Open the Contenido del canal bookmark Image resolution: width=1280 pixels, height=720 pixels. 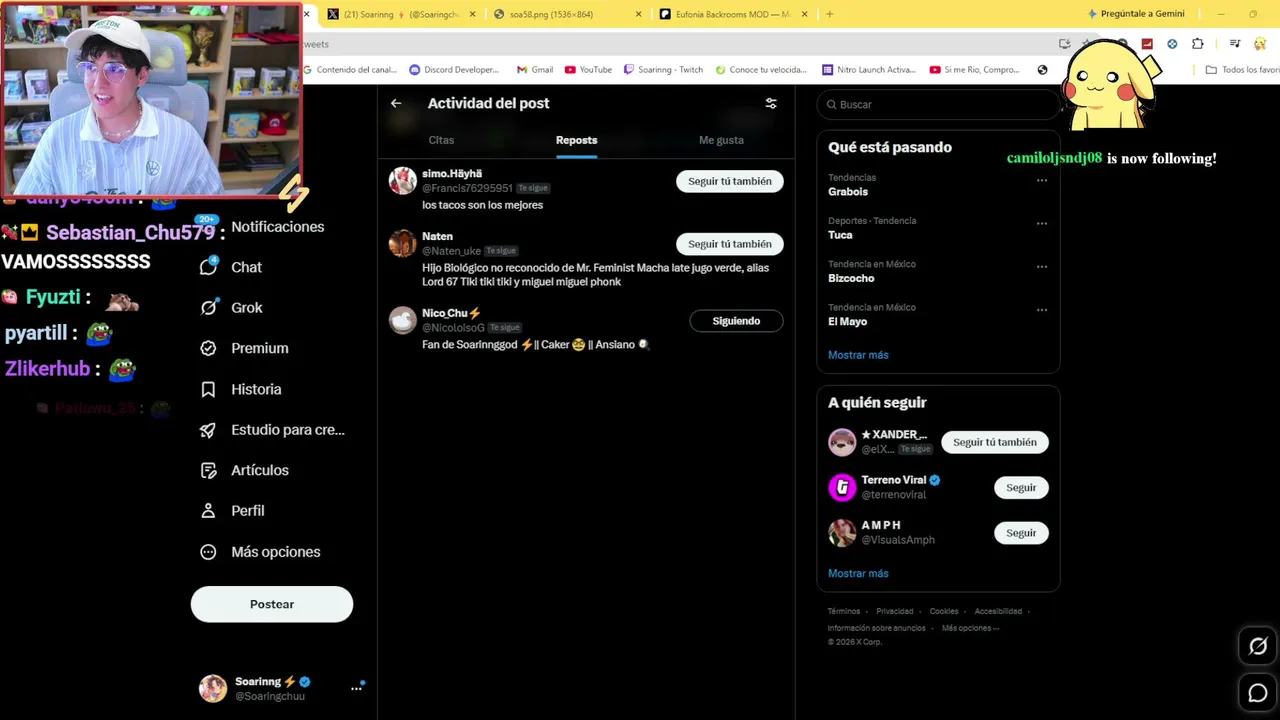pyautogui.click(x=349, y=70)
